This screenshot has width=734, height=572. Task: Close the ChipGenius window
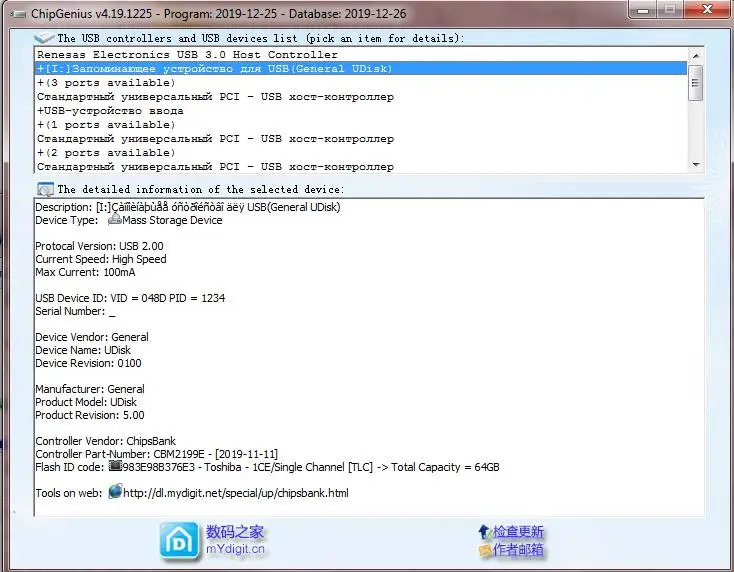(708, 9)
